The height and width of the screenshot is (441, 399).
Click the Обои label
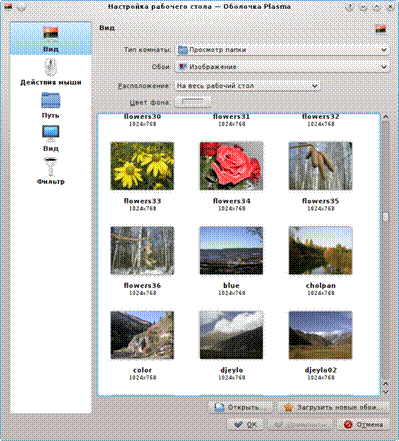(161, 67)
